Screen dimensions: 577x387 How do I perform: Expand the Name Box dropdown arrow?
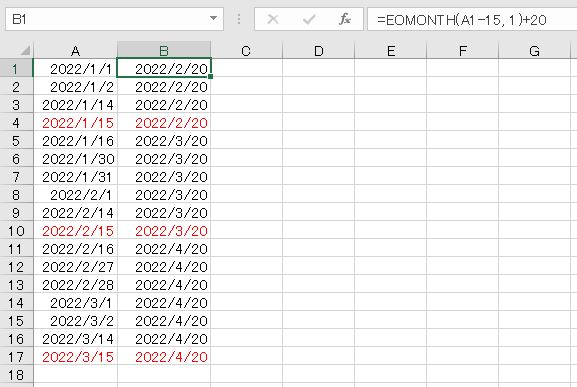tap(213, 18)
